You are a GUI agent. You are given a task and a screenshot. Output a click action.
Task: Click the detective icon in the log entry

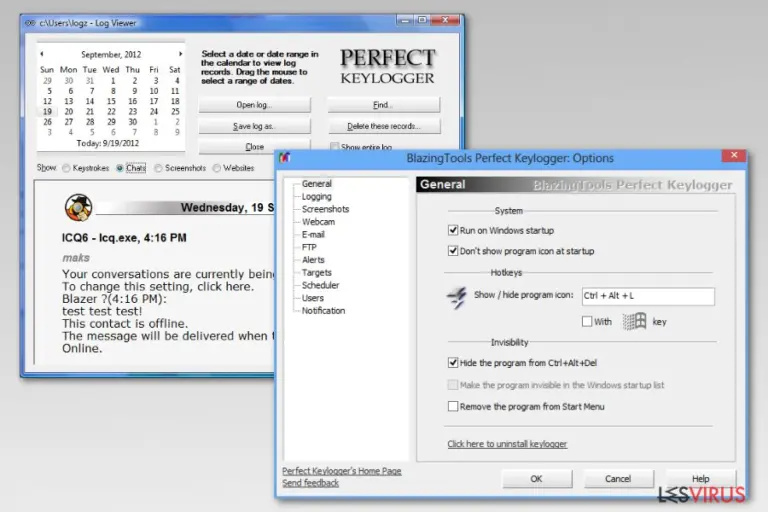coord(78,207)
